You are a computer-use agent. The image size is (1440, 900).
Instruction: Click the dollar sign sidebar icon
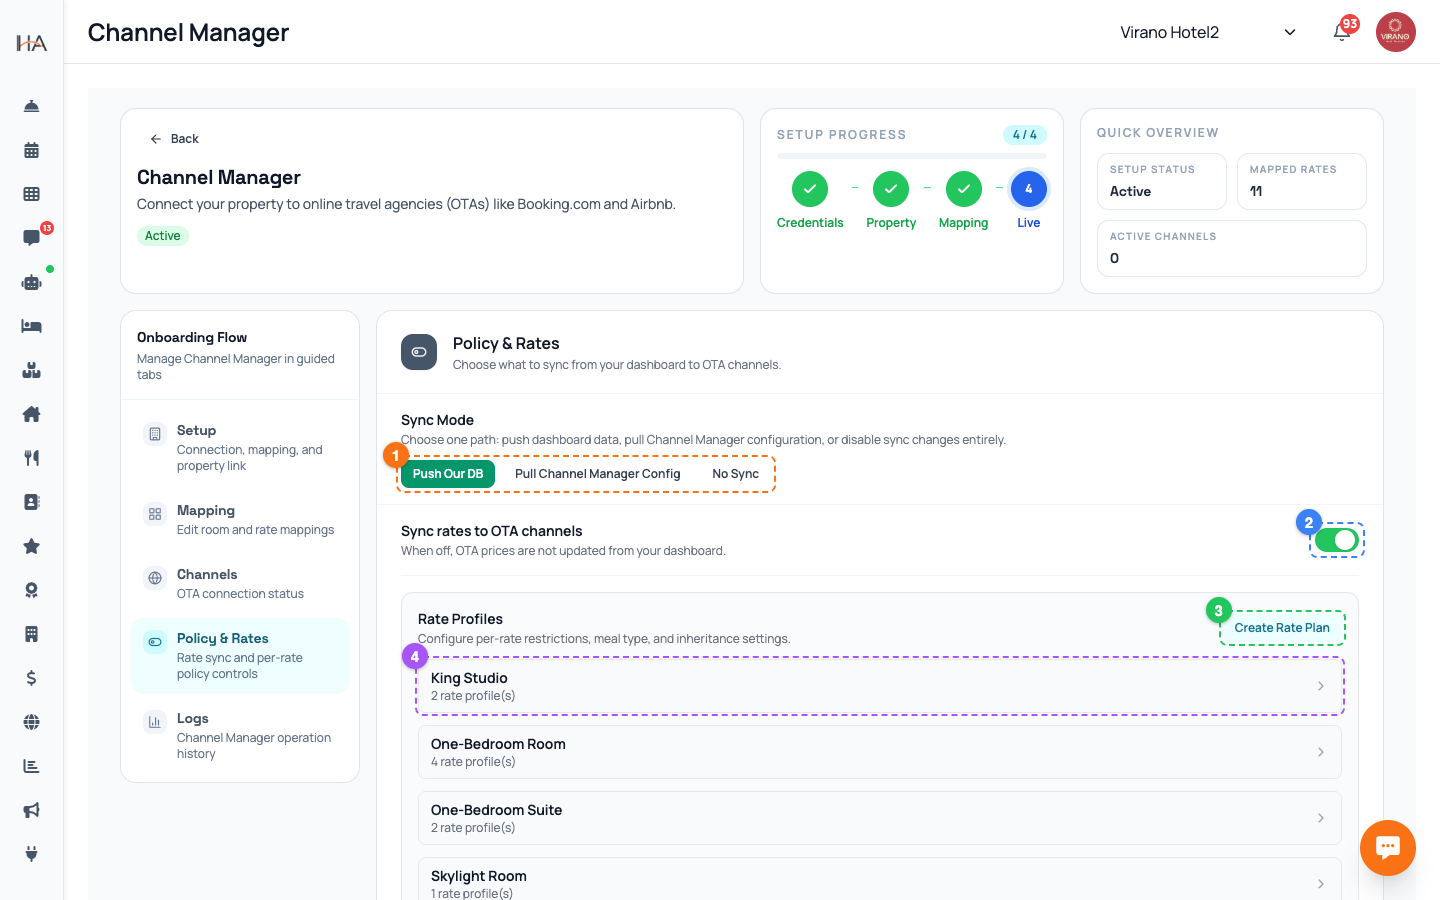point(32,678)
